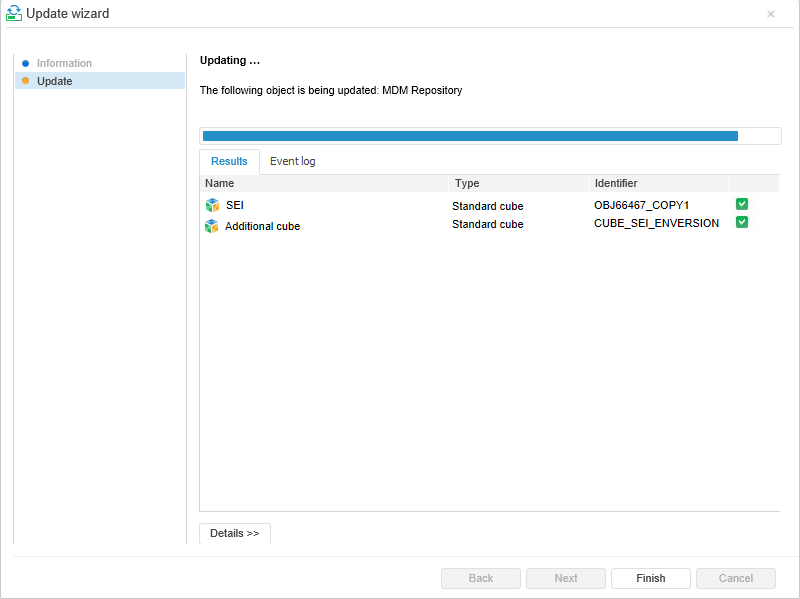Viewport: 800px width, 599px height.
Task: Open the Event log tab
Action: 292,161
